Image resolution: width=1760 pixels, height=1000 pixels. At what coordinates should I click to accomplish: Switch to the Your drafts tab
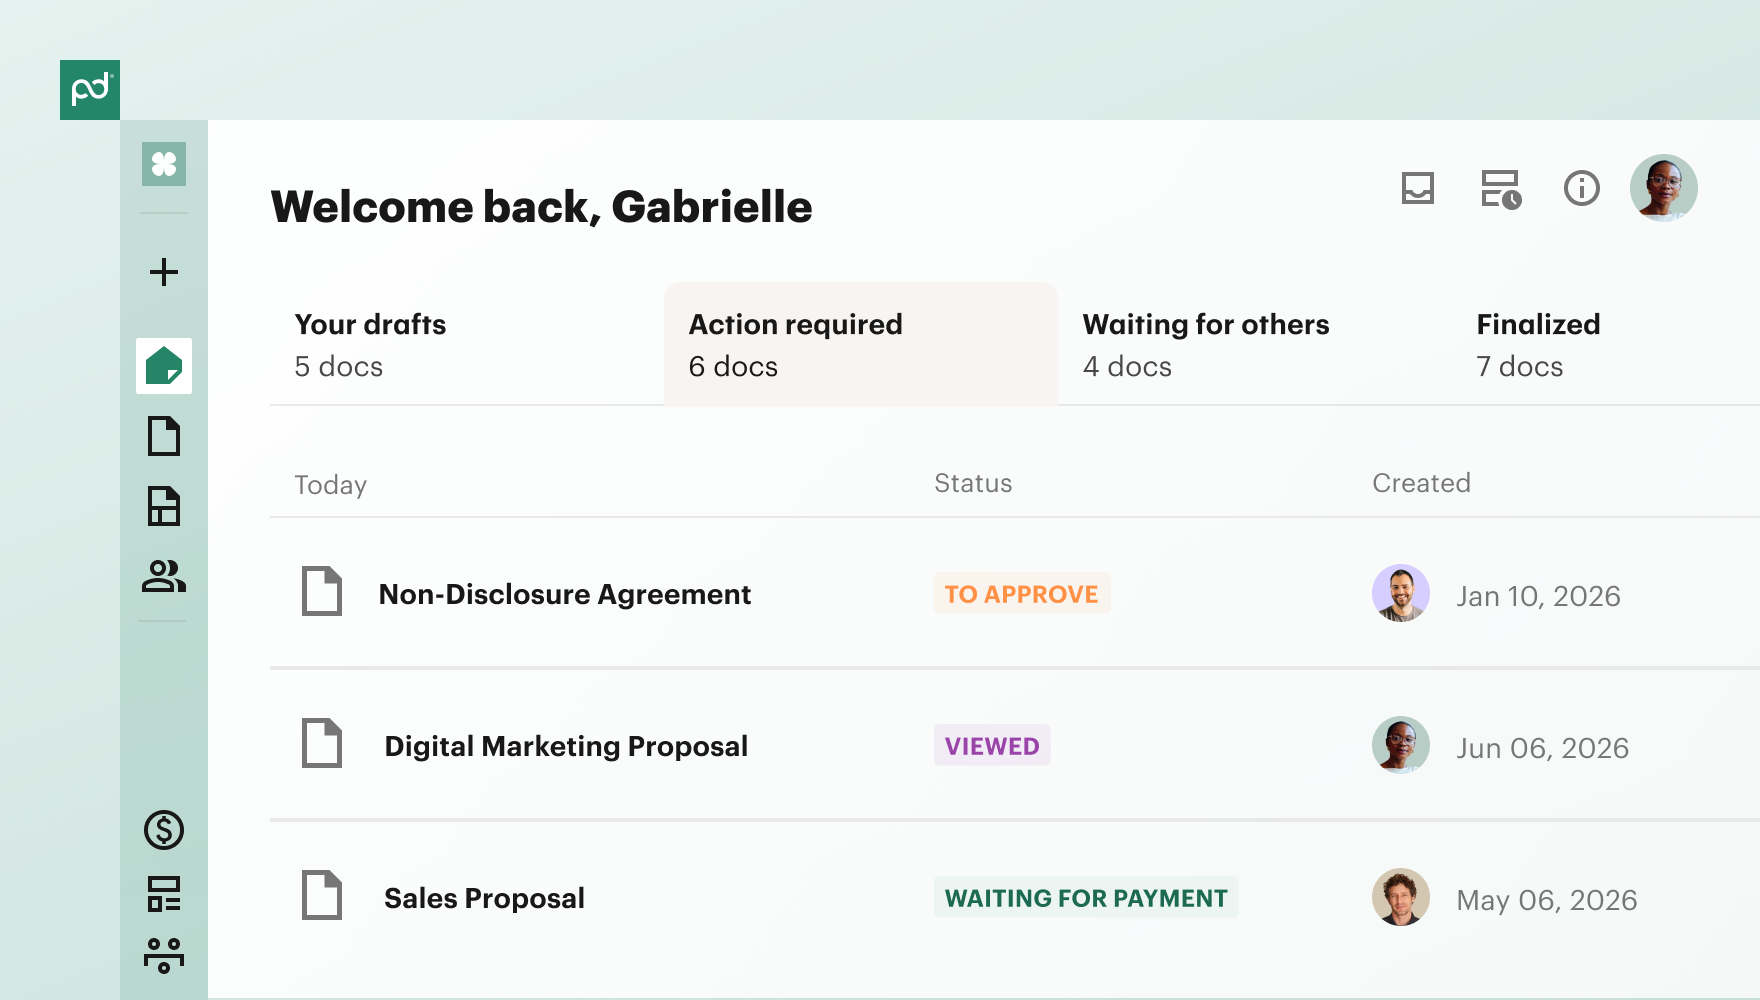(467, 345)
